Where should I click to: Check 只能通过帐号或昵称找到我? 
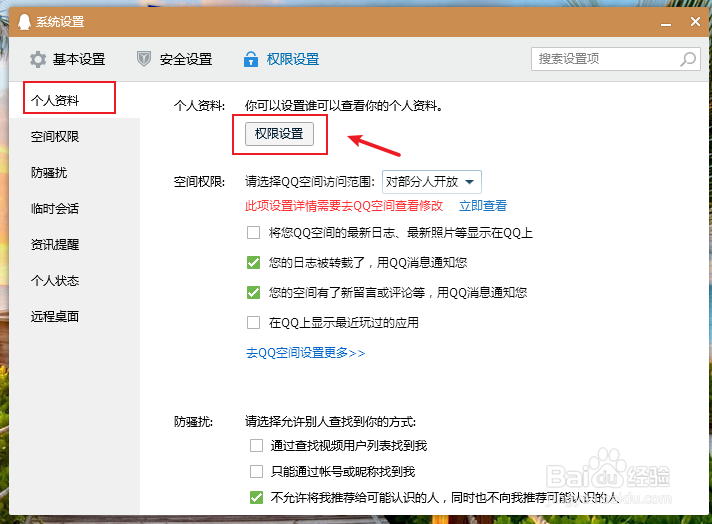(x=257, y=471)
